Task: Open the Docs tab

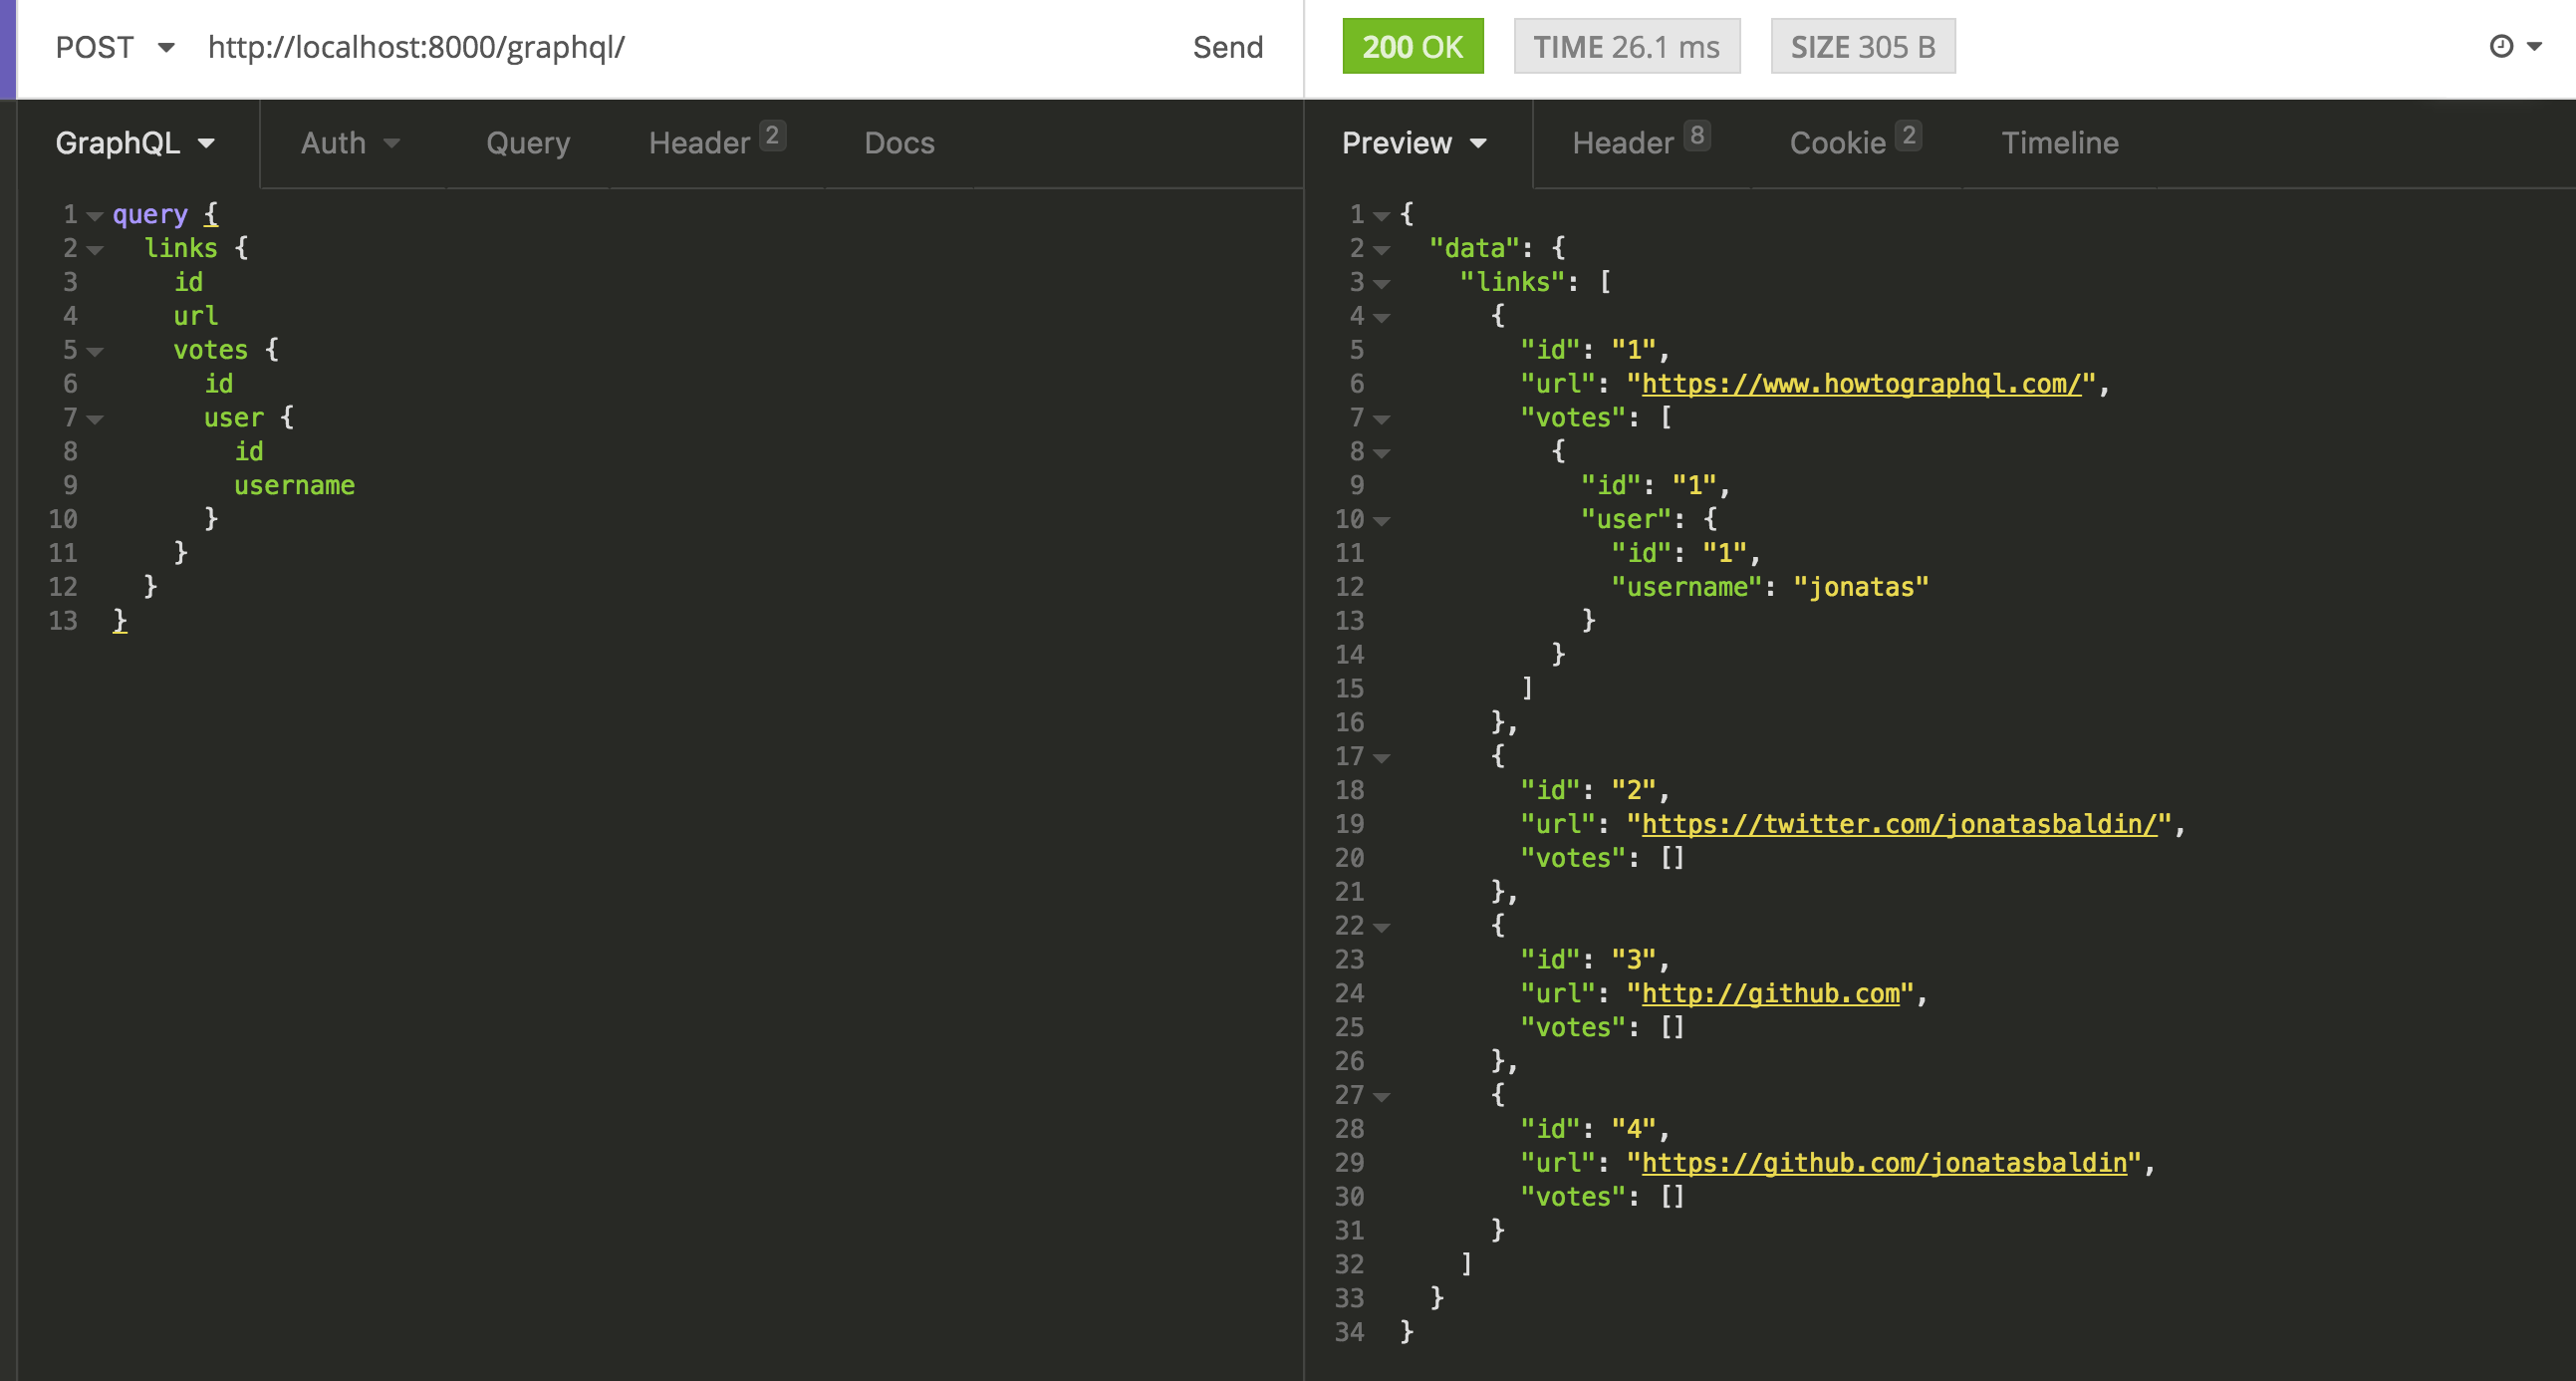Action: [899, 143]
